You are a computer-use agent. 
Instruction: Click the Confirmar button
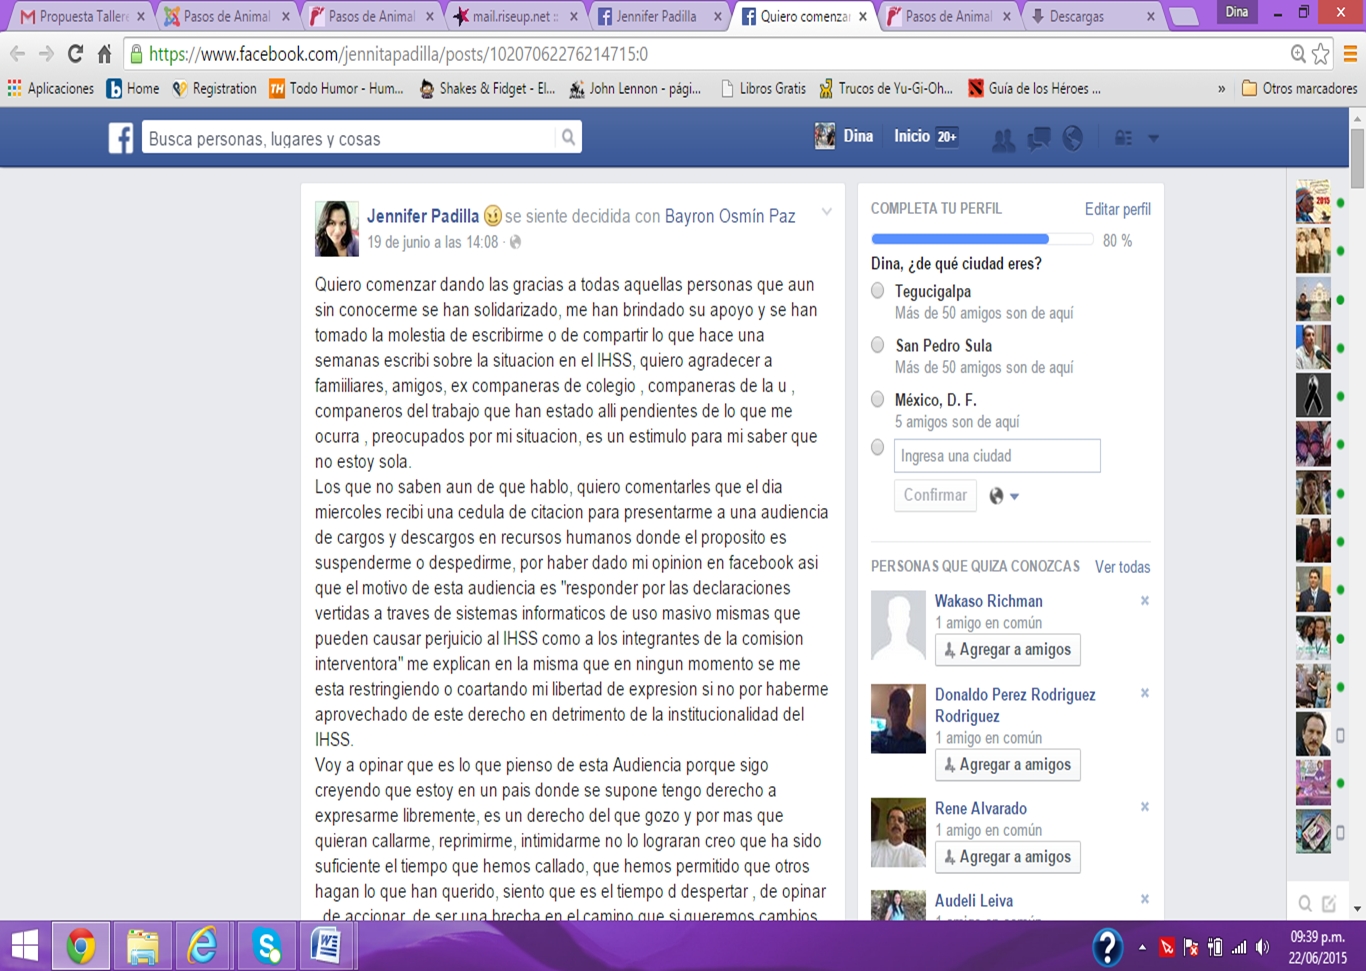[935, 495]
